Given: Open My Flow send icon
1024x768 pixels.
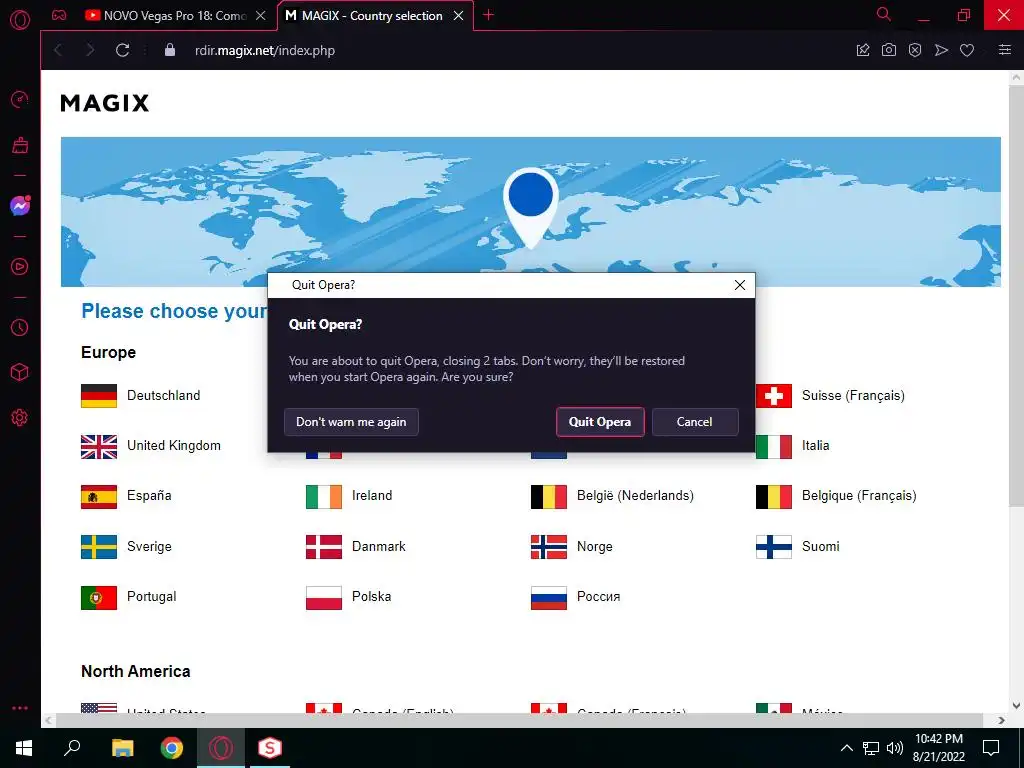Looking at the screenshot, I should point(941,50).
